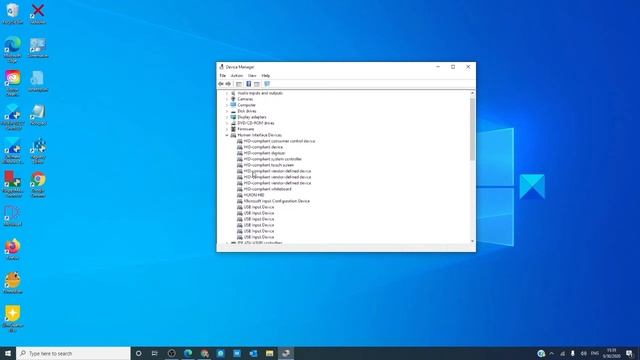Click the scrollbar down arrow in device list
640x360 pixels.
click(x=472, y=241)
